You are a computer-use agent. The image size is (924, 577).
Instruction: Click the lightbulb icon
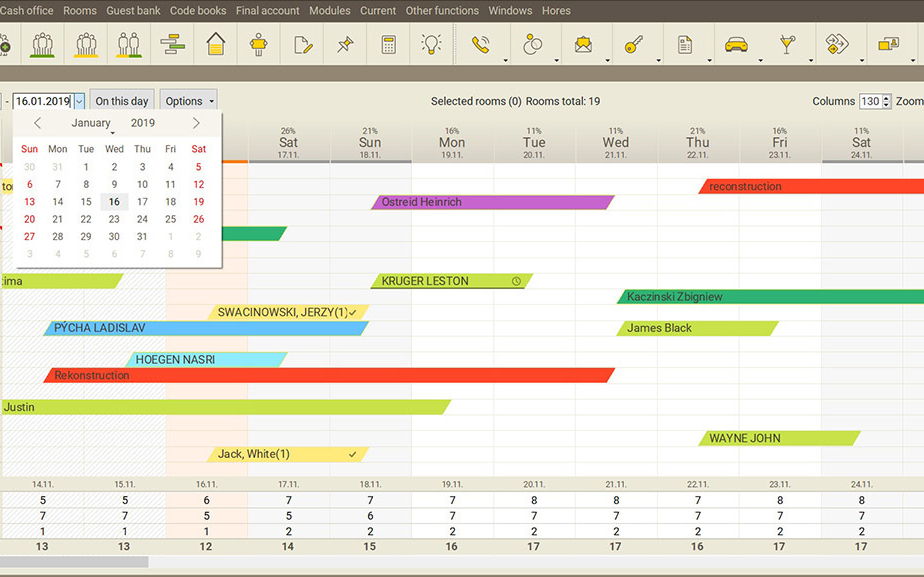[431, 45]
